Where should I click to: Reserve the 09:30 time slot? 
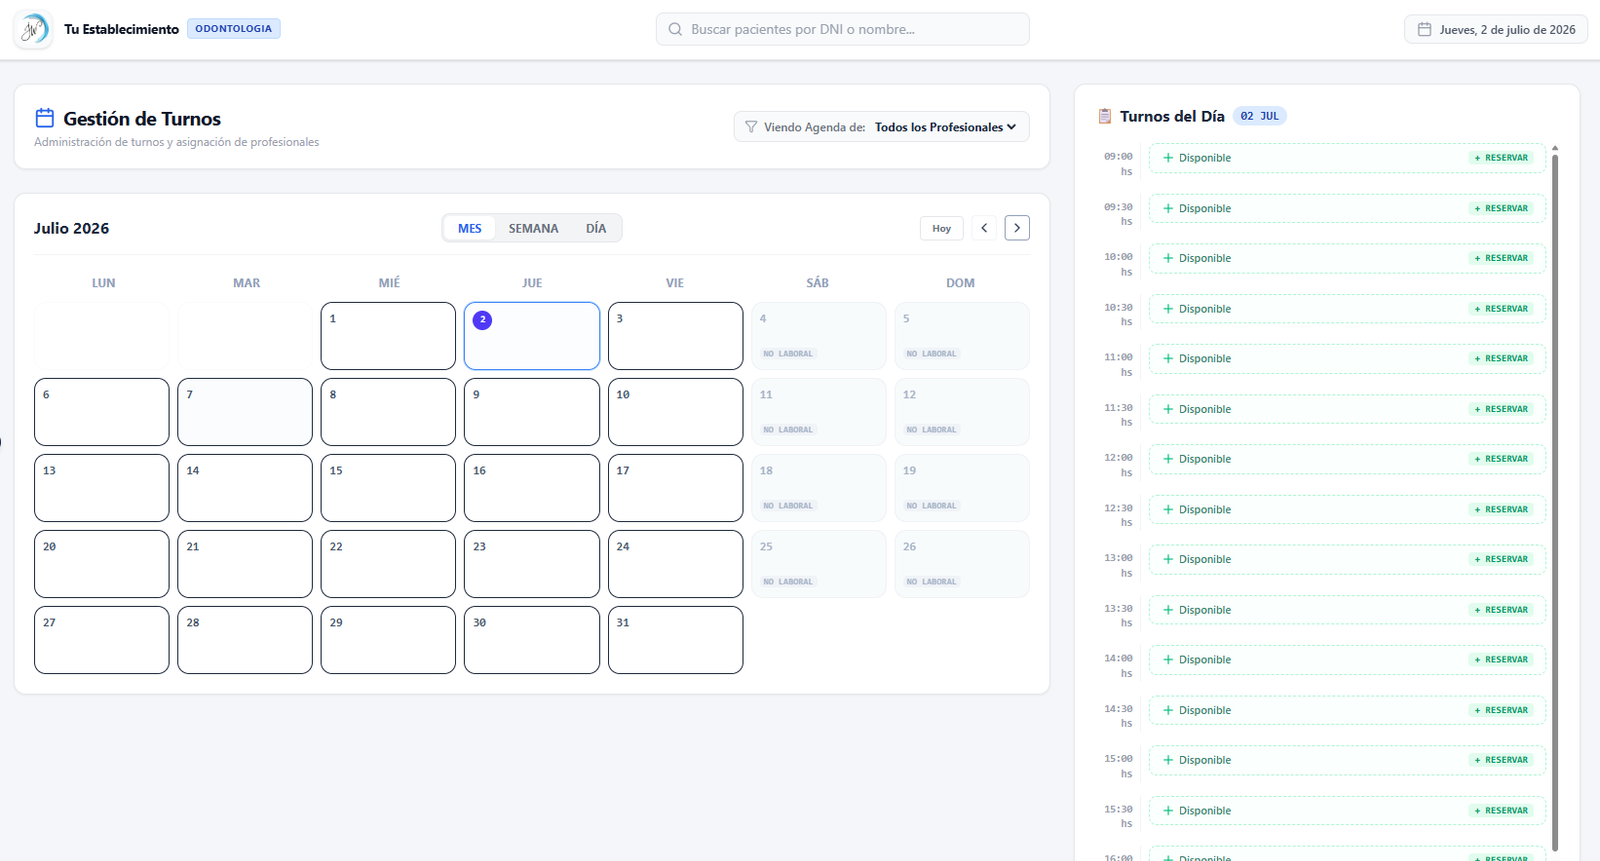tap(1501, 208)
